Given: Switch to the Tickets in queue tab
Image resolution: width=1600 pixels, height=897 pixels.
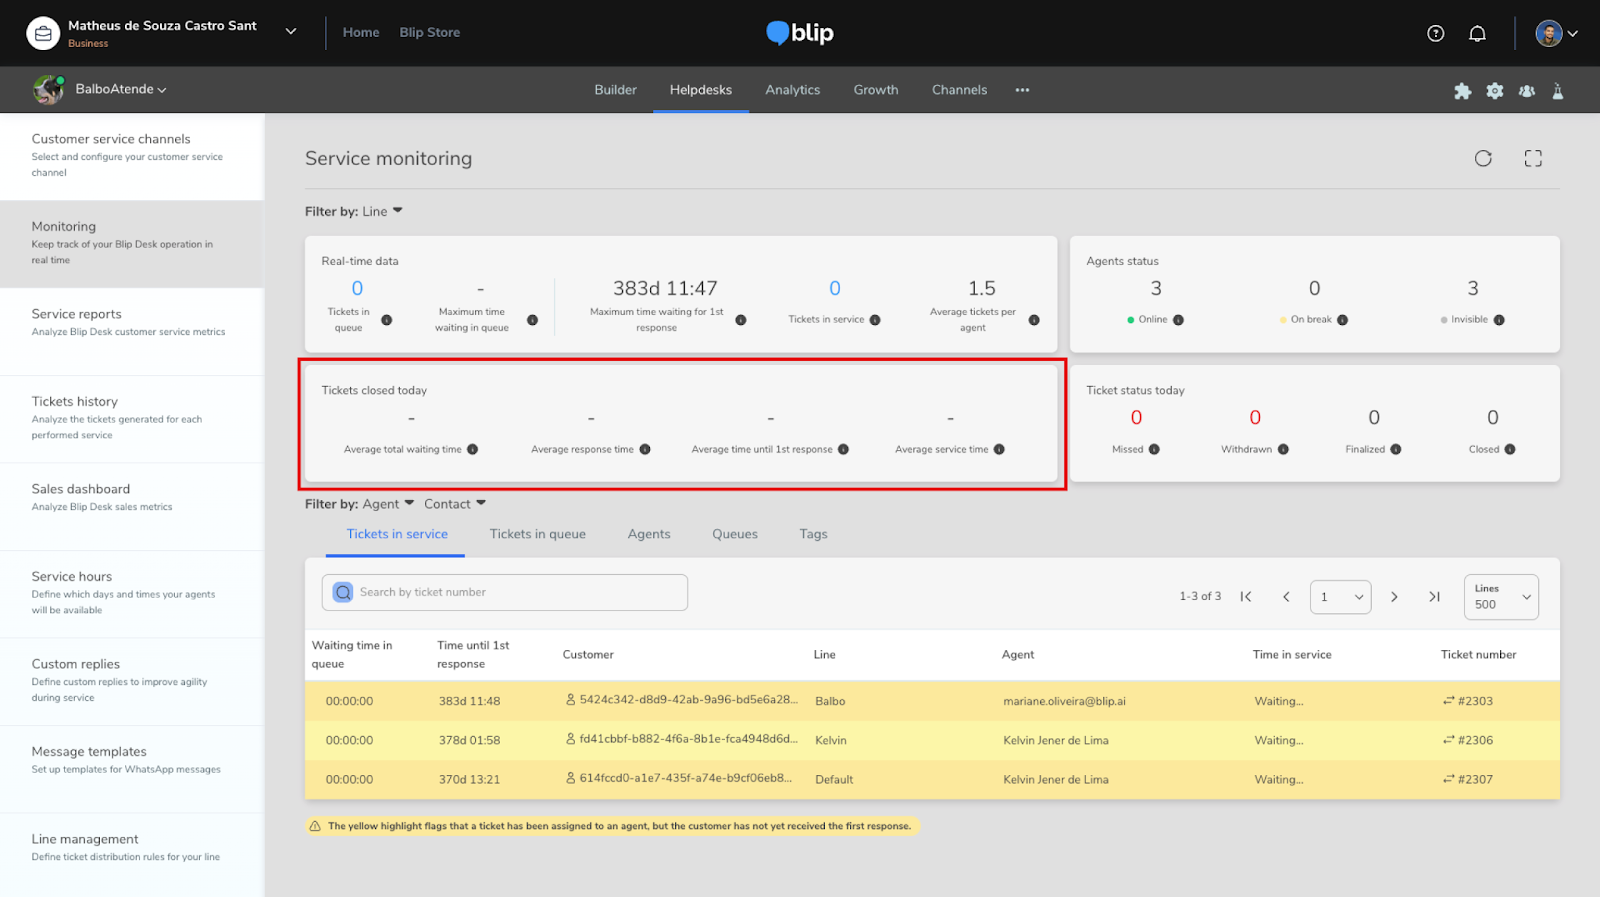Looking at the screenshot, I should point(537,534).
